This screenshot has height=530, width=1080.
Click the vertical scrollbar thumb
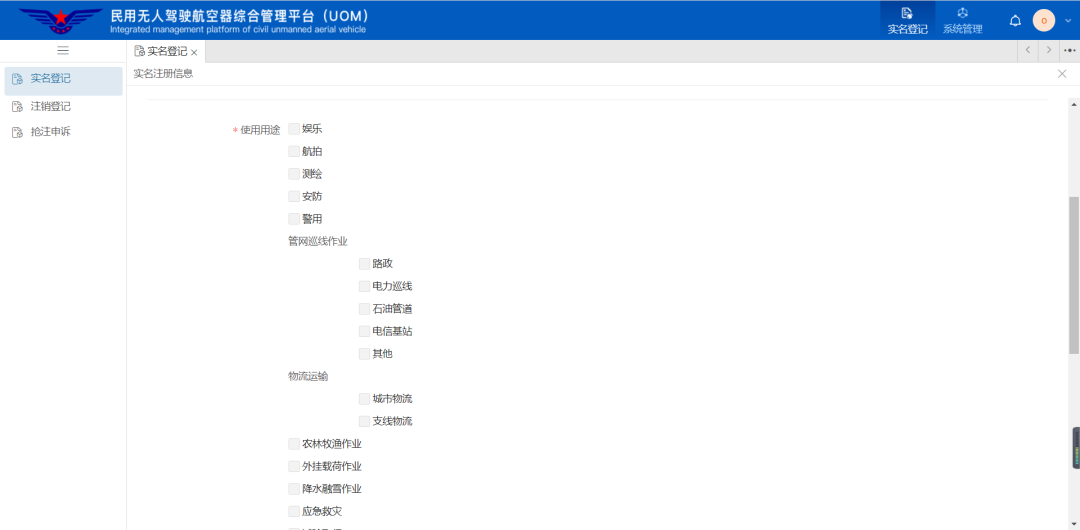[1074, 275]
